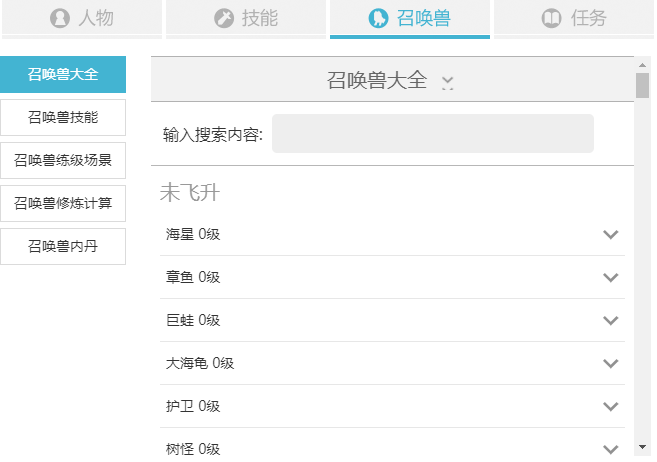657x462 pixels.
Task: Collapse the 召唤兽大全 header double-chevron
Action: coord(447,82)
